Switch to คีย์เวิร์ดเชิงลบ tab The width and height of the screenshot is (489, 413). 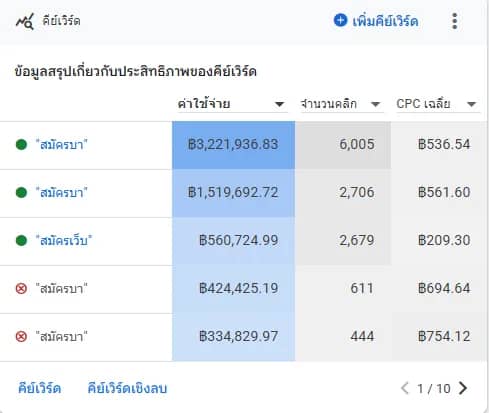point(127,388)
